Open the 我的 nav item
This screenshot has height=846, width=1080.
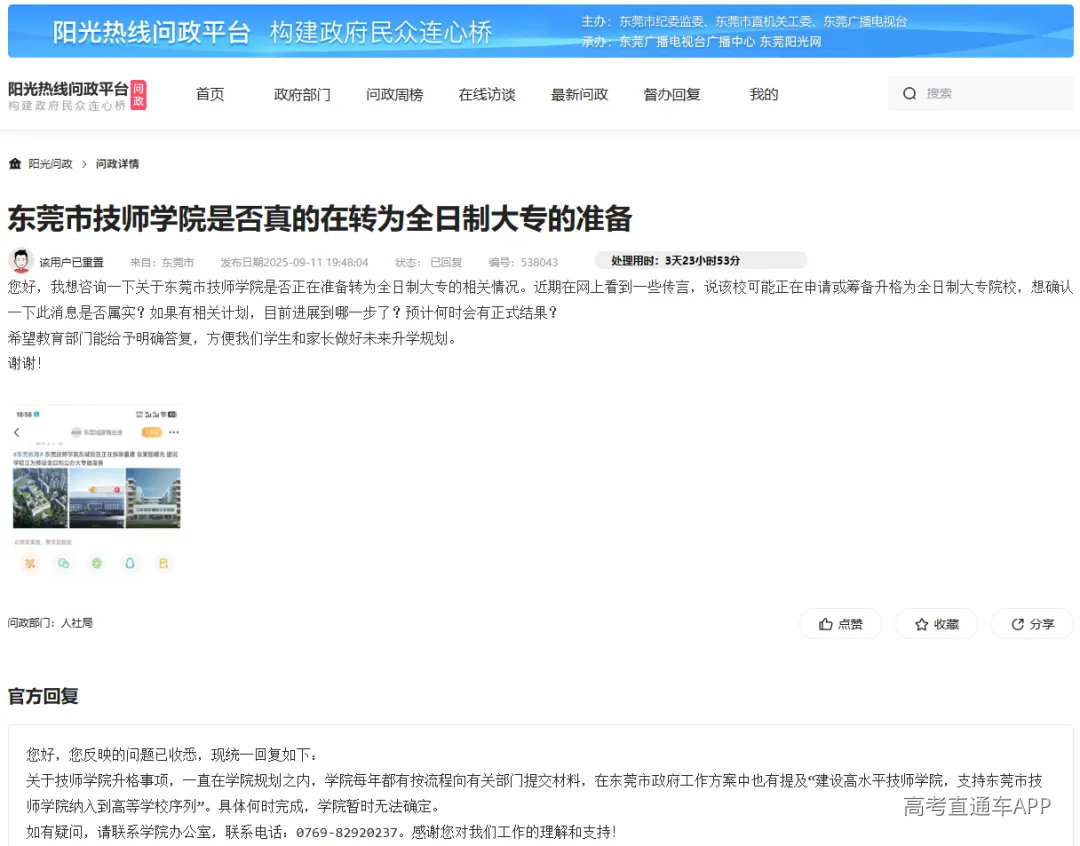[x=764, y=94]
